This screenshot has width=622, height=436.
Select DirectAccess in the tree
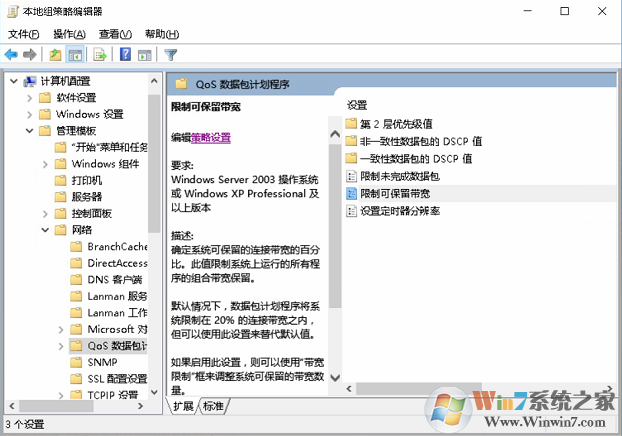click(x=117, y=263)
